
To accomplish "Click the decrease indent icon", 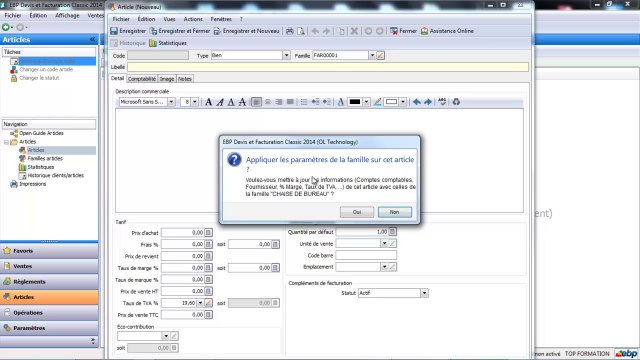I will 316,102.
